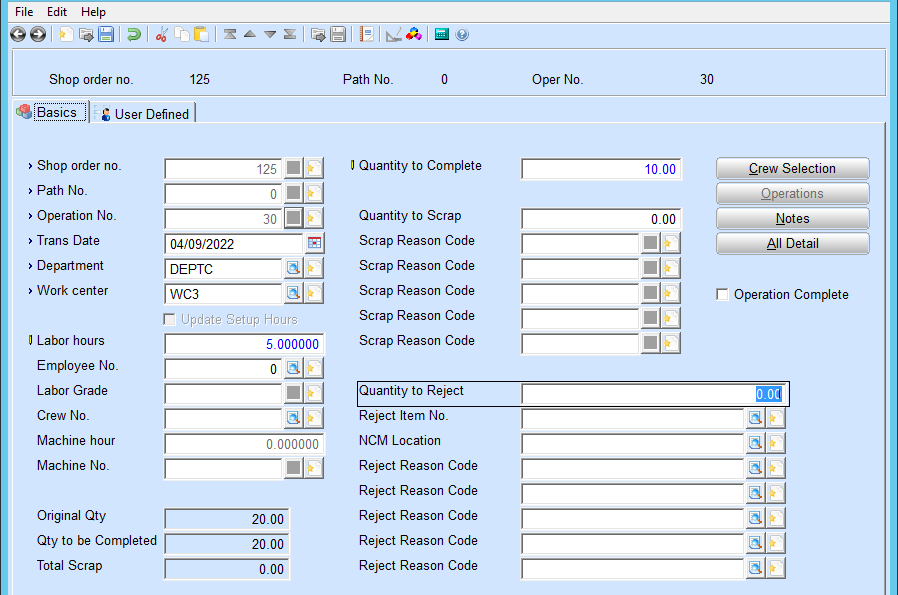Screen dimensions: 898x595
Task: Click the new record toolbar icon
Action: click(x=66, y=35)
